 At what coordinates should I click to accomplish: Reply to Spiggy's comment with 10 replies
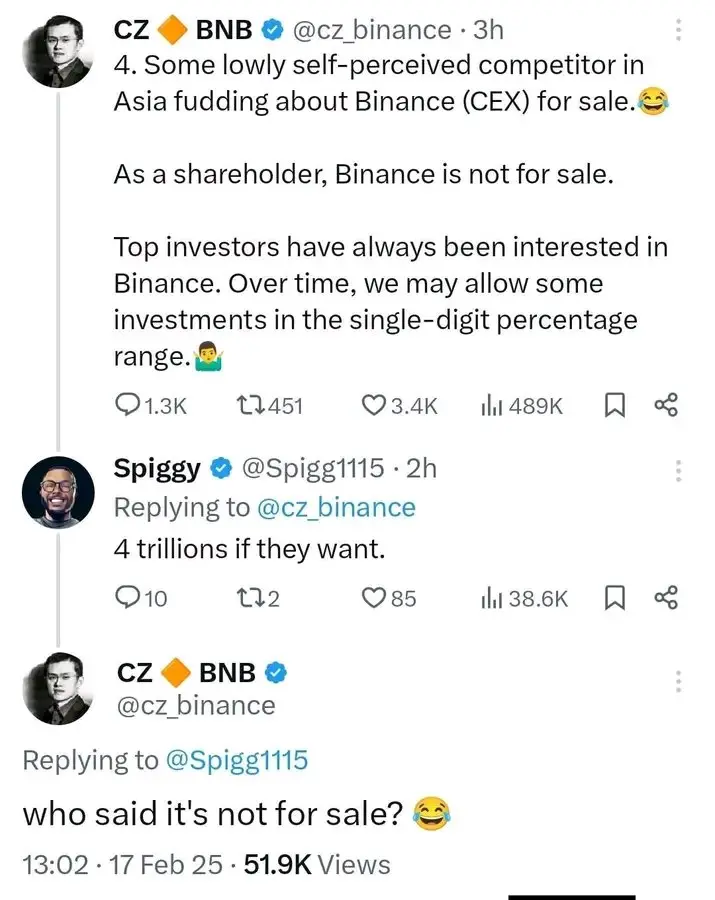(x=128, y=598)
